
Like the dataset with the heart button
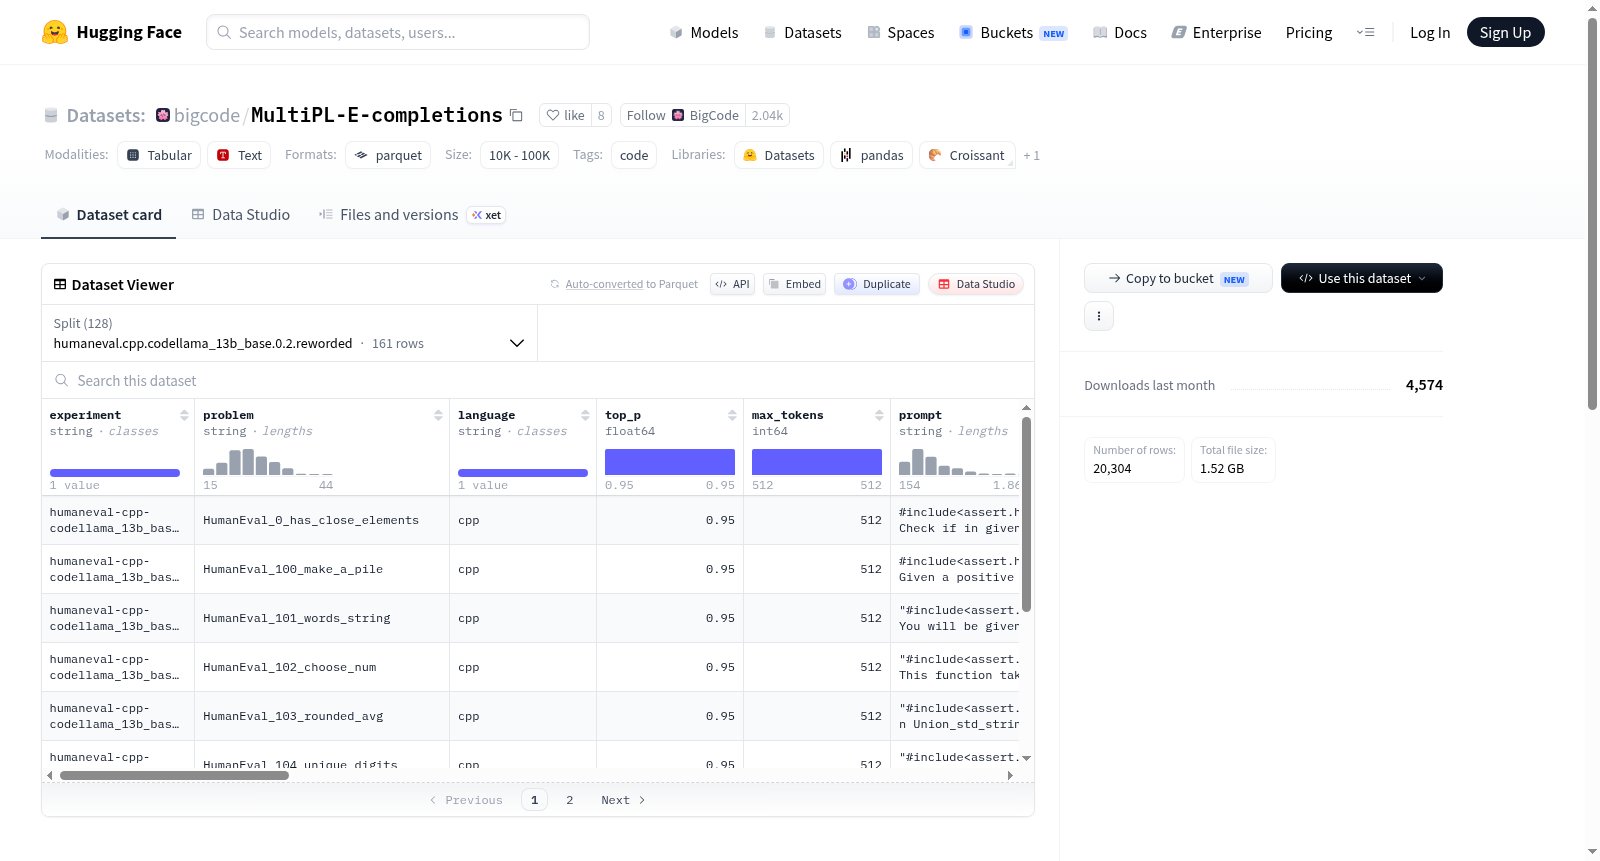click(565, 115)
